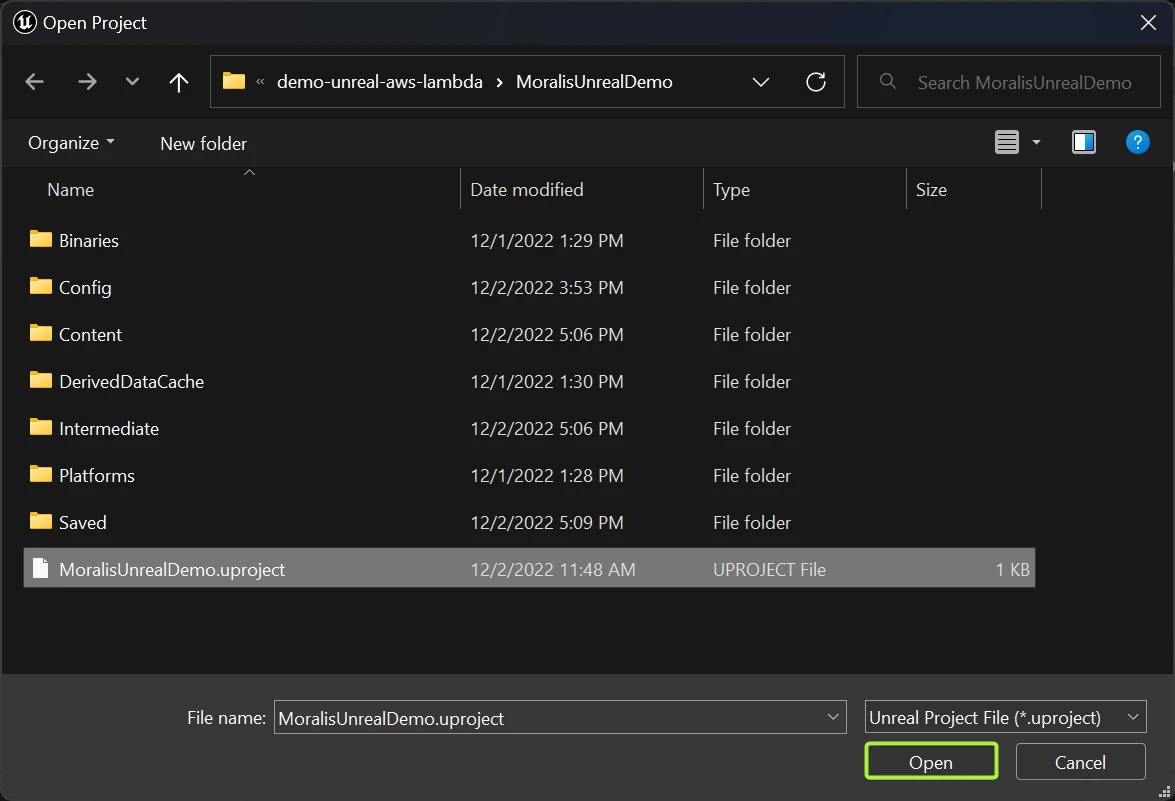Open the Unreal Project File type dropdown

[1004, 717]
